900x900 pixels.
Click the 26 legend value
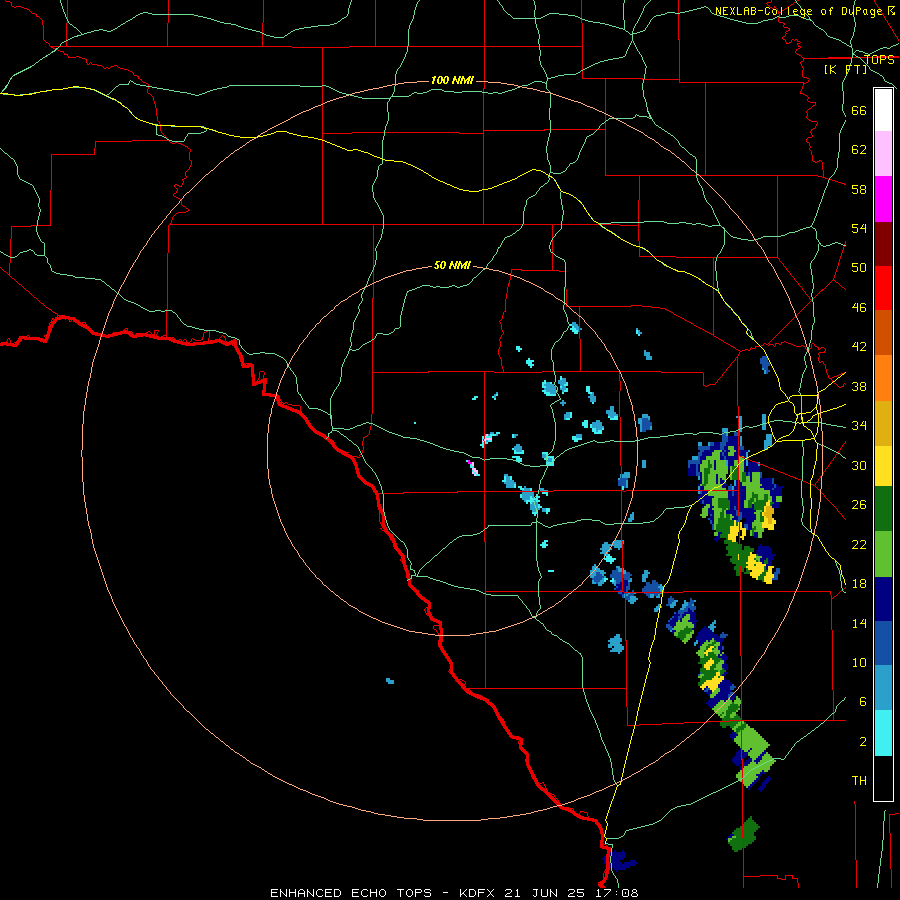pos(859,505)
